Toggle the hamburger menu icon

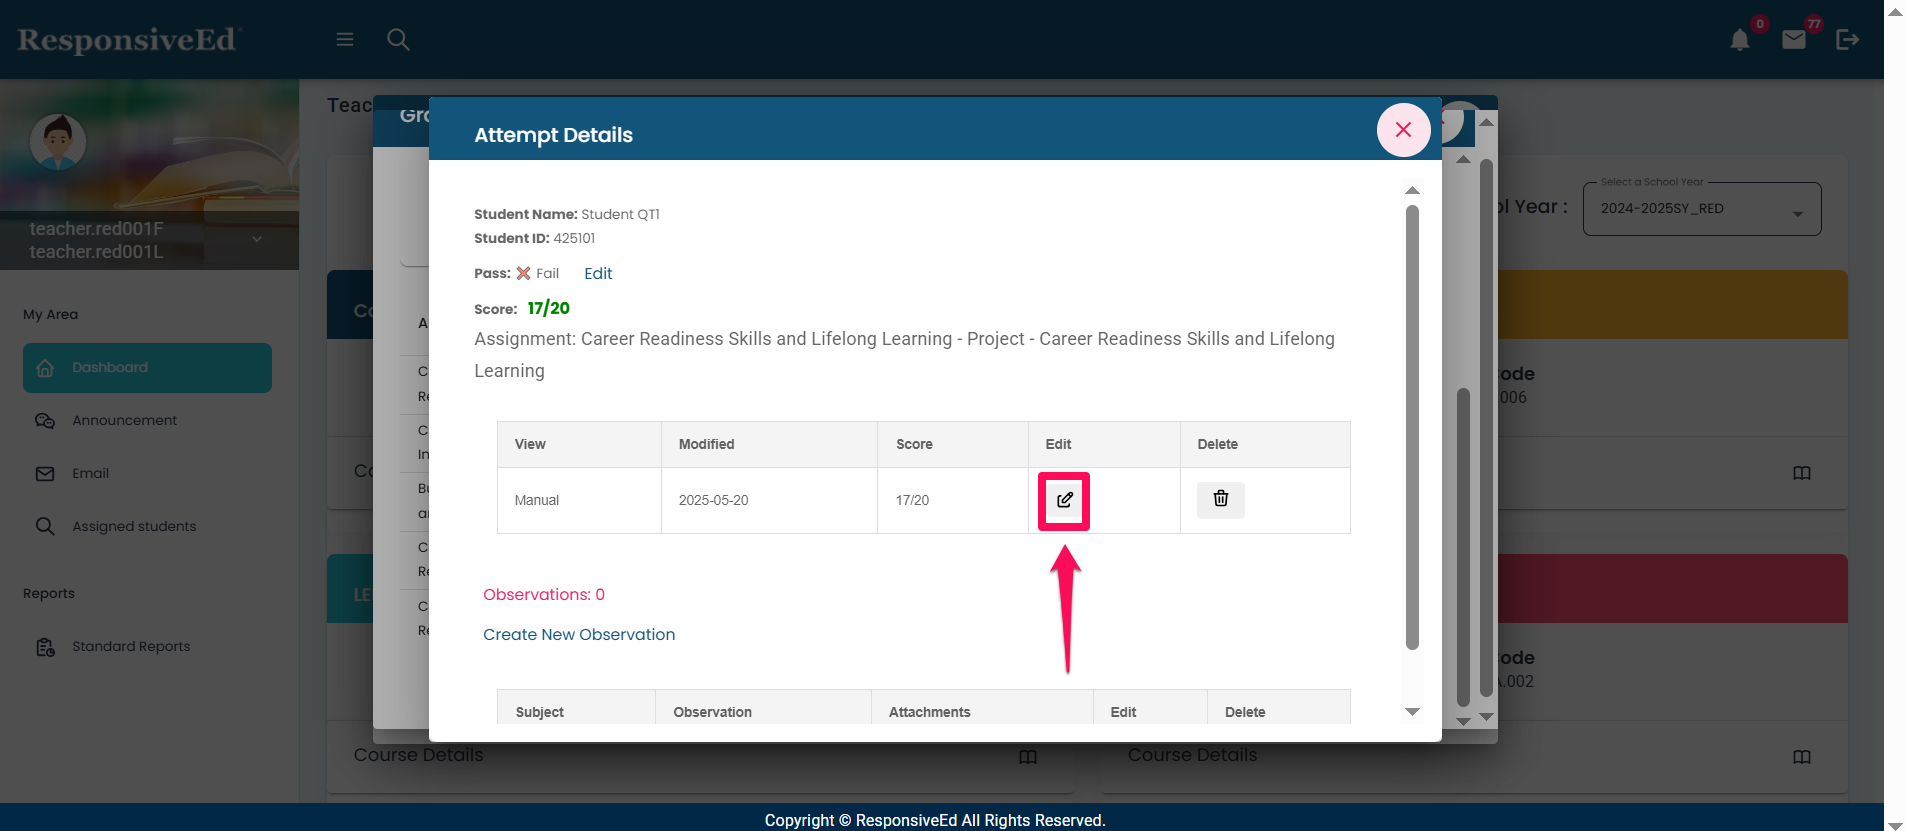pos(345,40)
